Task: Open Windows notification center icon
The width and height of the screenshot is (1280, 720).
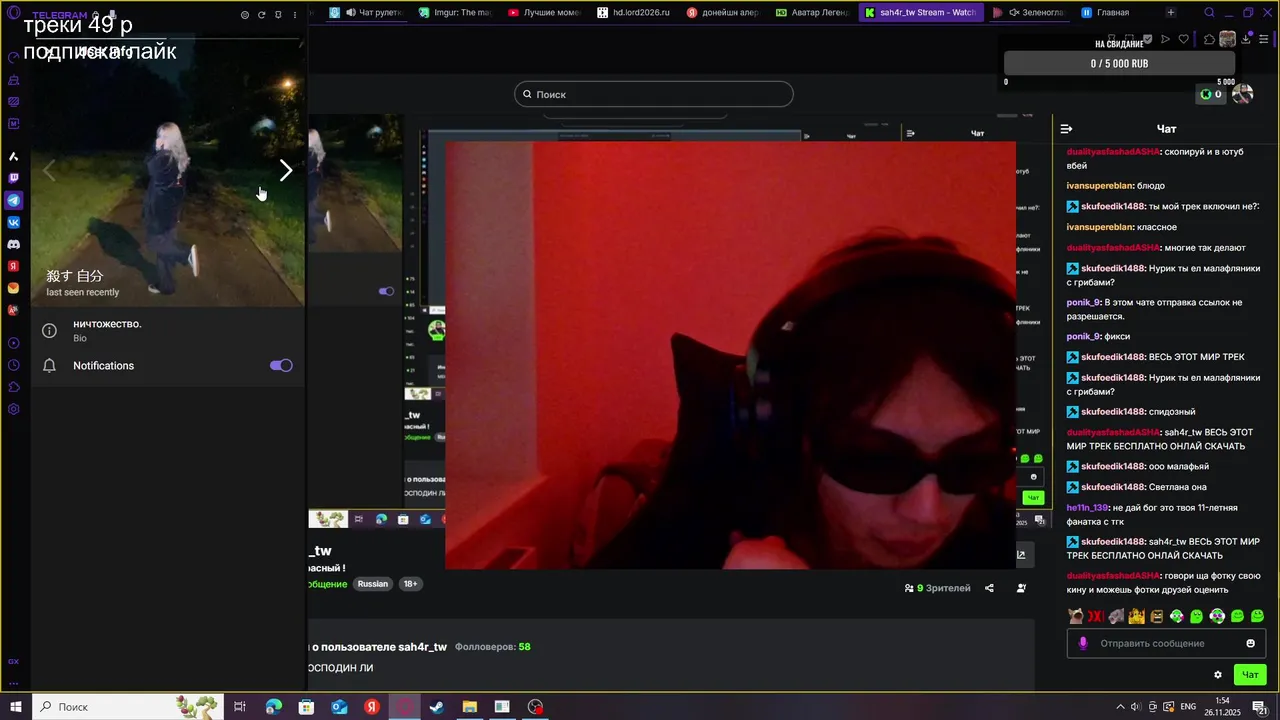Action: tap(1261, 707)
